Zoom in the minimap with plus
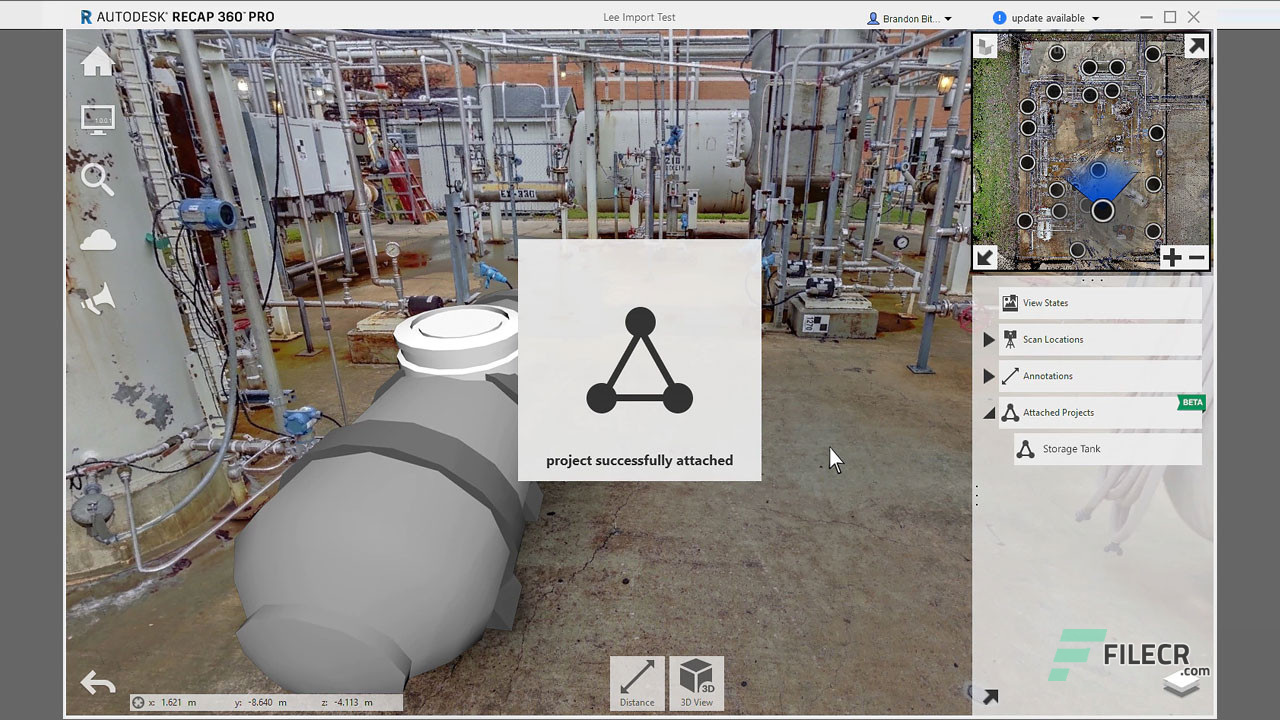The height and width of the screenshot is (720, 1280). click(x=1172, y=258)
